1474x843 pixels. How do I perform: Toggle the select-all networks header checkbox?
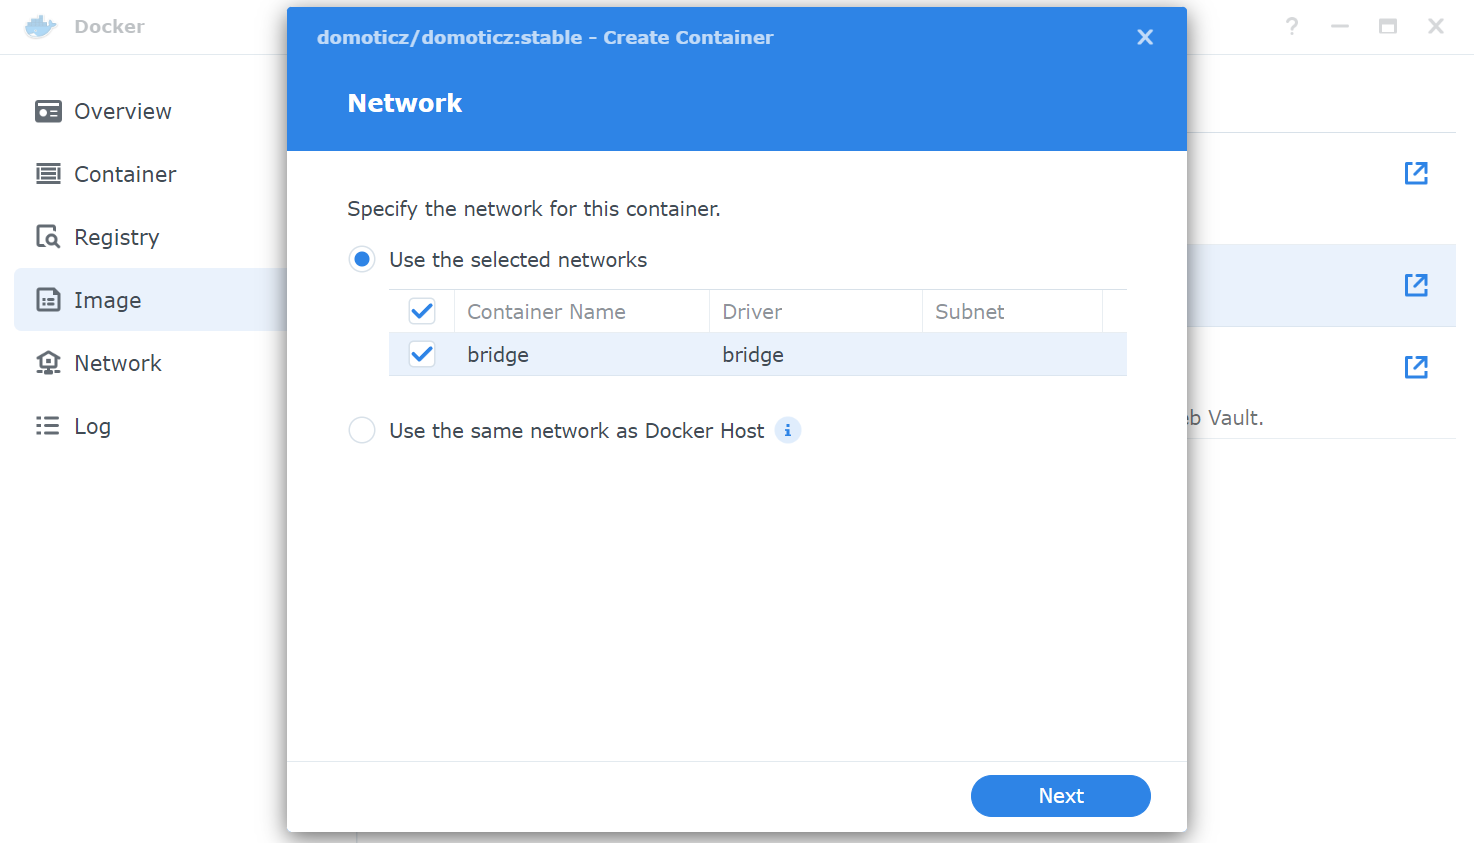tap(422, 311)
